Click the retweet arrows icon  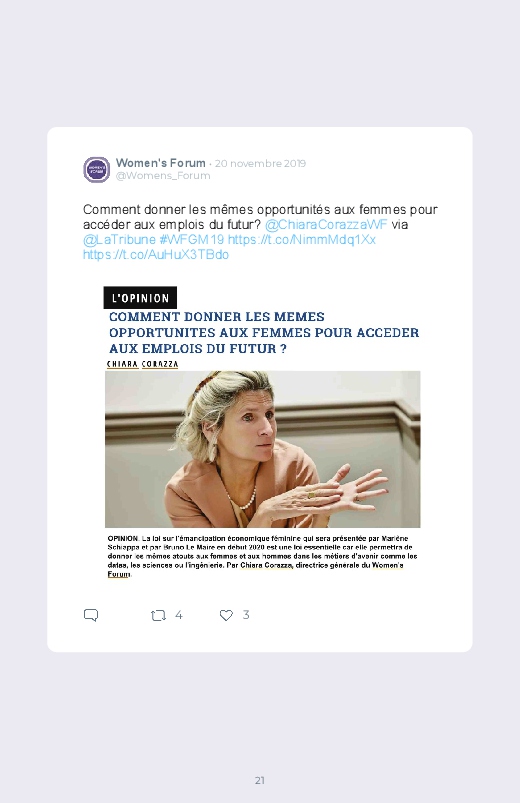click(x=158, y=615)
